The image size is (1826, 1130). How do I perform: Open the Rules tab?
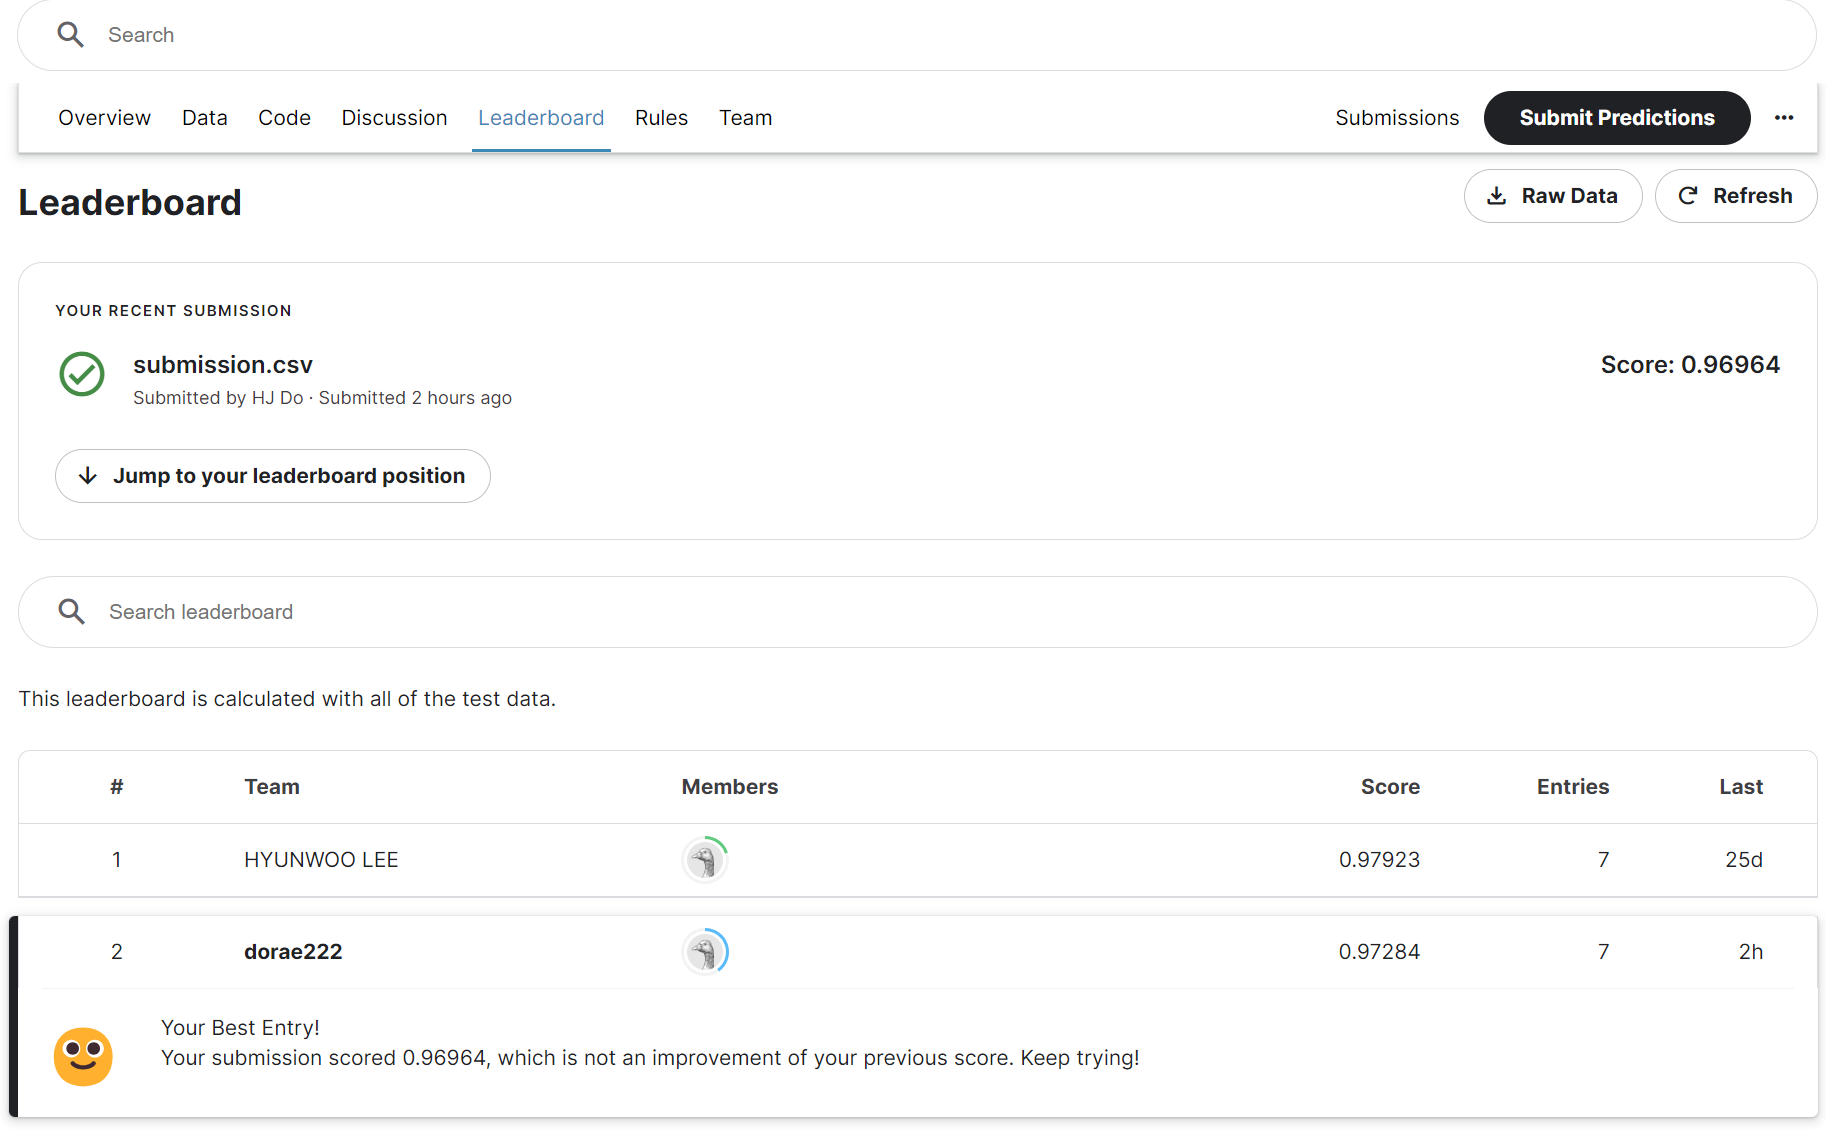point(661,118)
